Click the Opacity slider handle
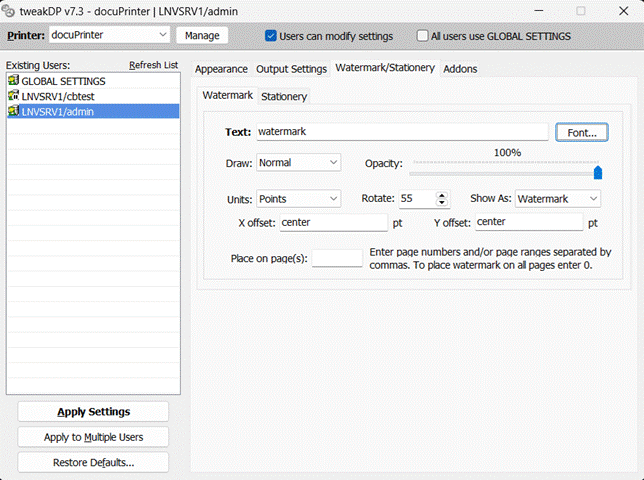 pos(598,172)
